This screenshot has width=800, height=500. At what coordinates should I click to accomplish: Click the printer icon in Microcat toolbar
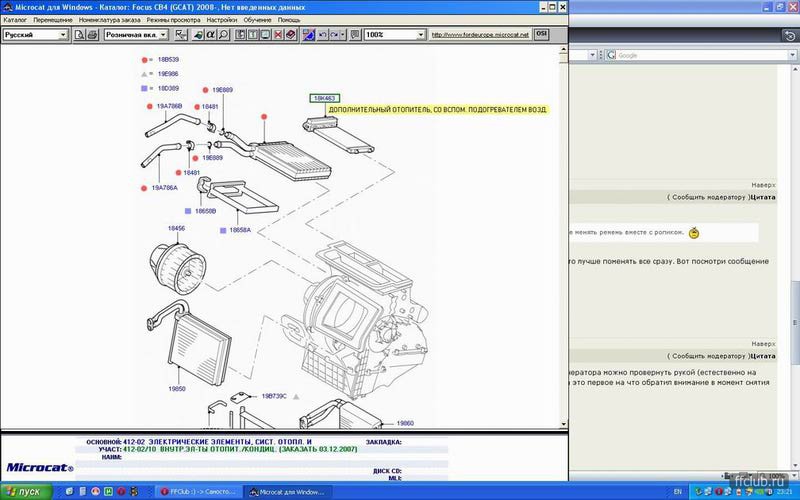pos(92,35)
